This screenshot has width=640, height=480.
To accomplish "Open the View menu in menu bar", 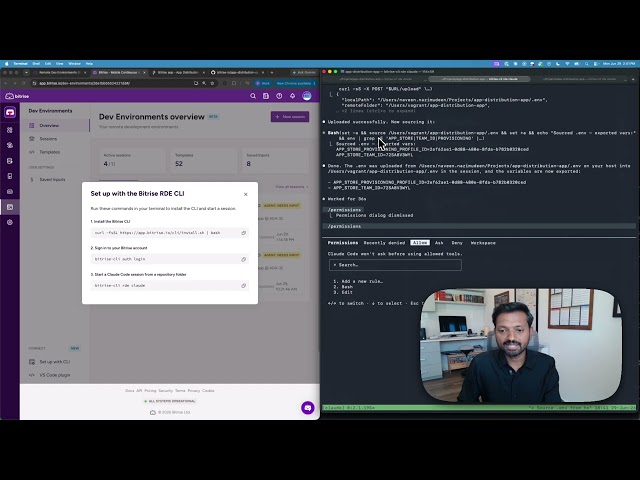I will click(60, 64).
